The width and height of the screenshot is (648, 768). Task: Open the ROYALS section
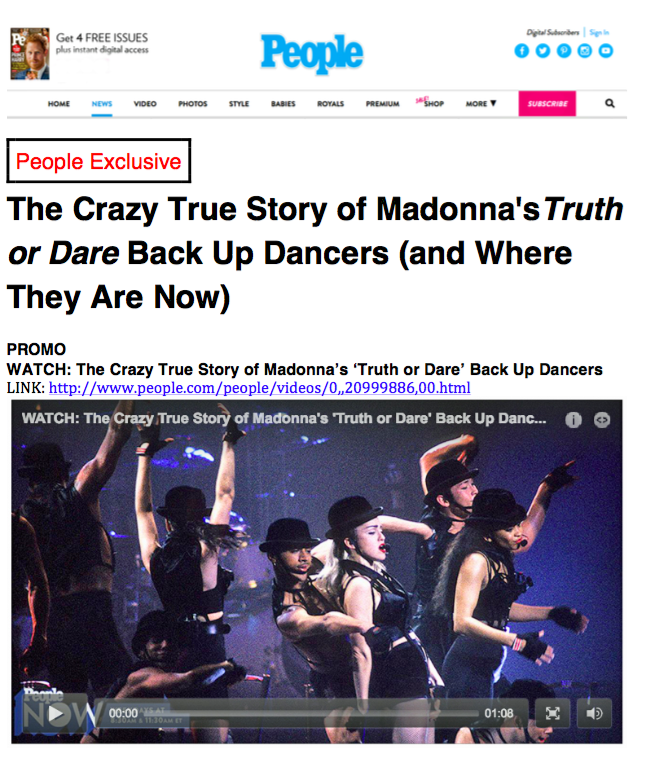331,104
